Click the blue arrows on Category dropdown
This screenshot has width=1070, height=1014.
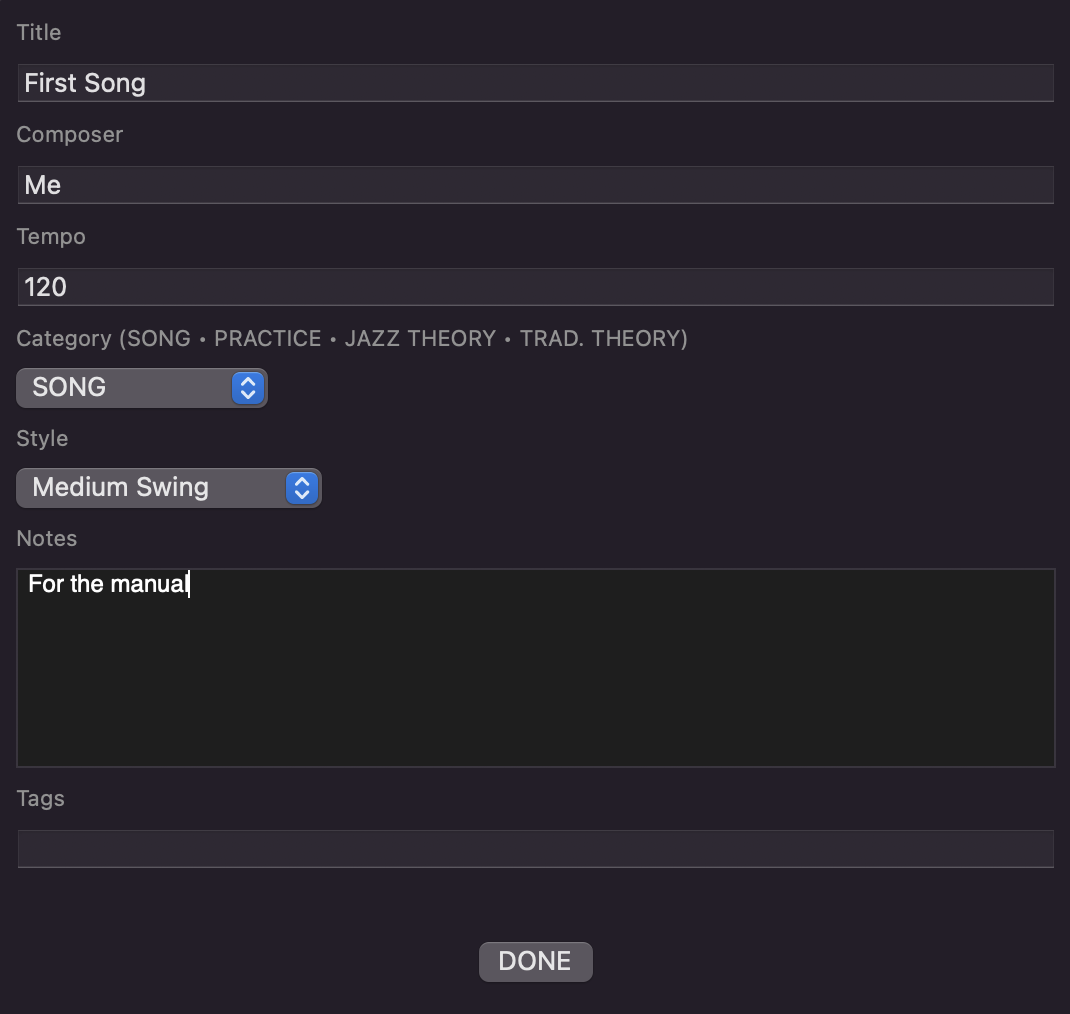(248, 388)
